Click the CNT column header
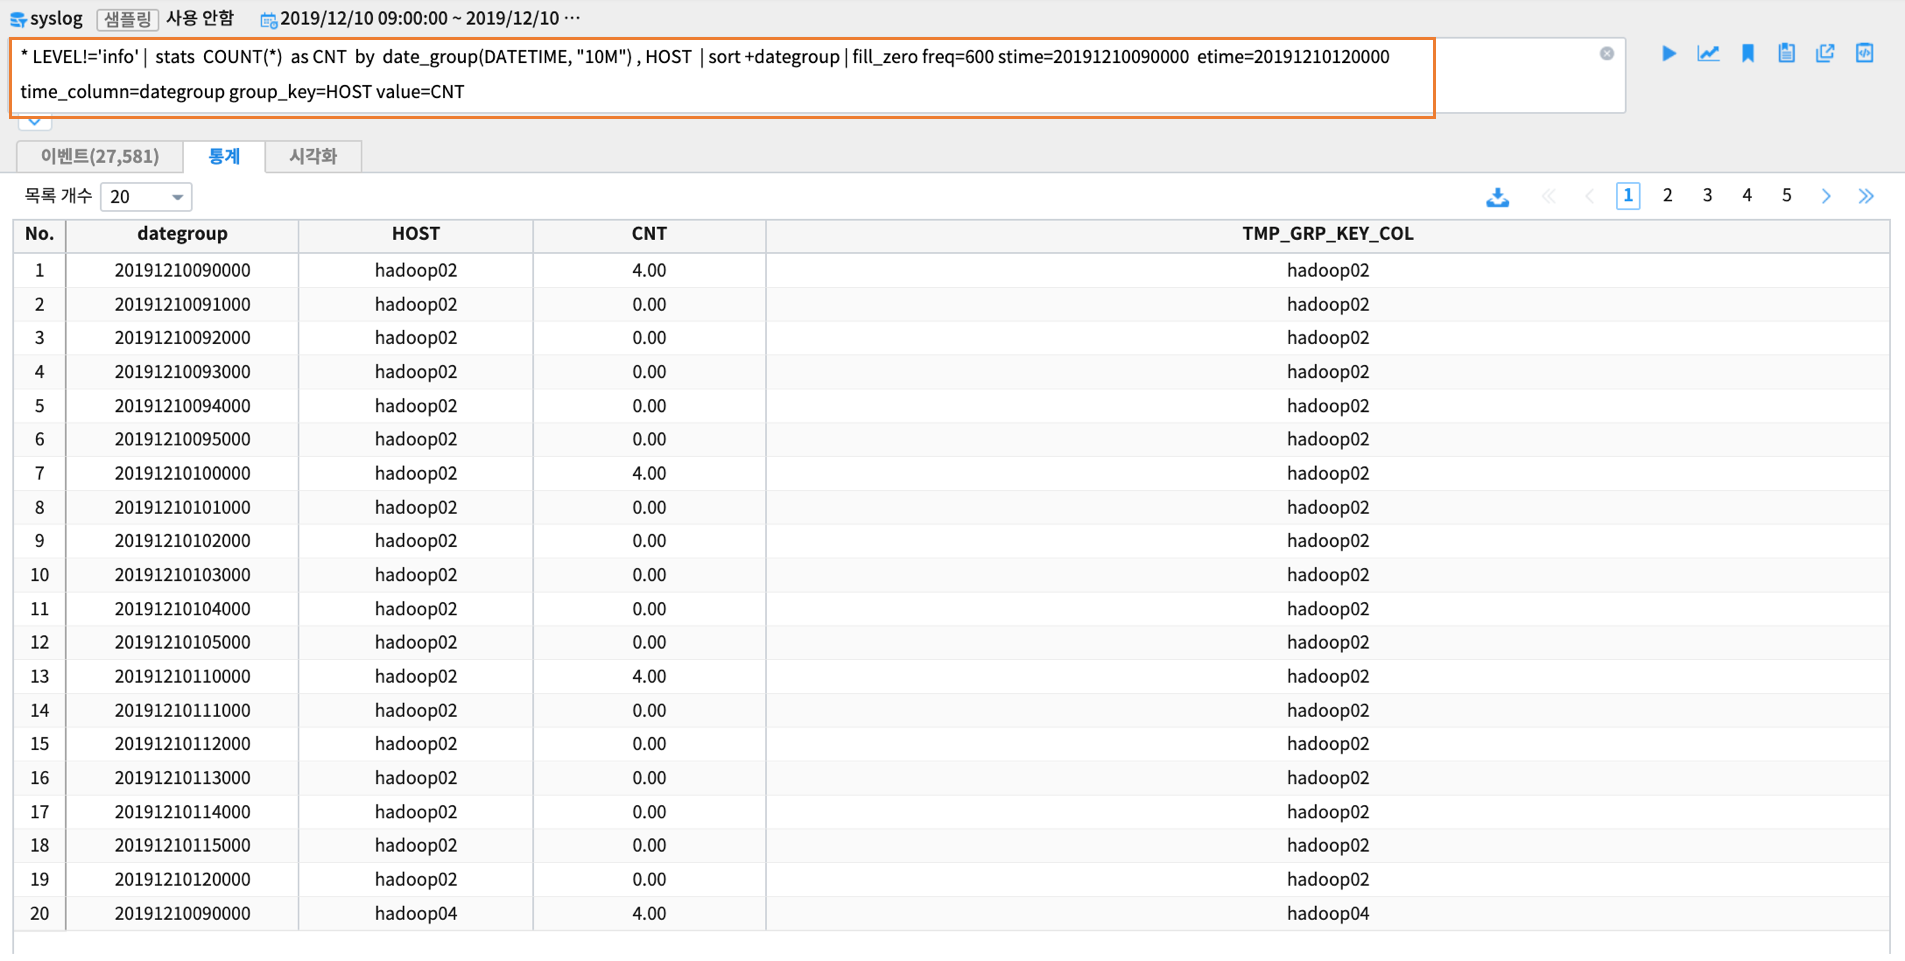The height and width of the screenshot is (961, 1905). 649,234
